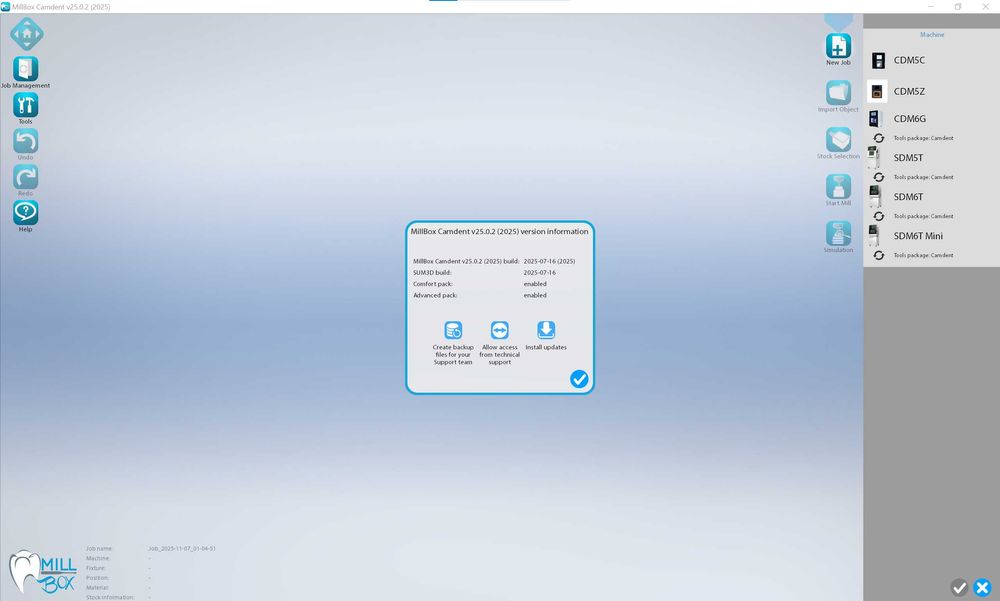Image resolution: width=1000 pixels, height=601 pixels.
Task: Click the 2025-07-16 SUM3D build value
Action: (x=540, y=272)
